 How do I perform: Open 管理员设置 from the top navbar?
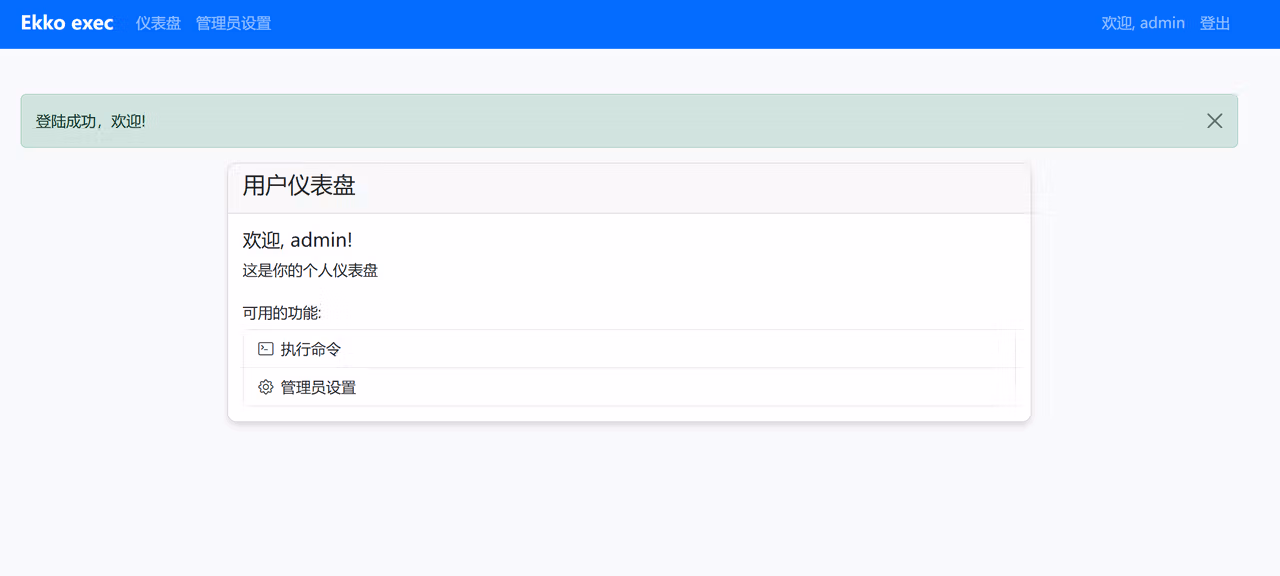click(x=233, y=23)
